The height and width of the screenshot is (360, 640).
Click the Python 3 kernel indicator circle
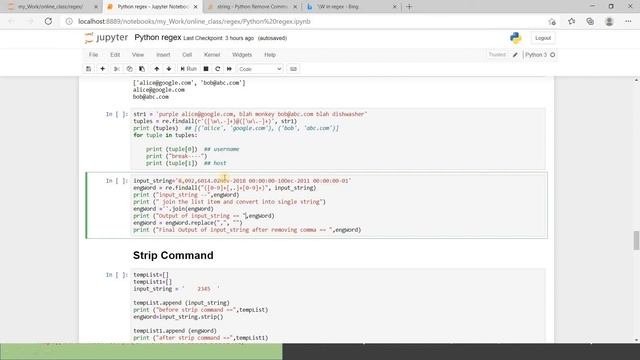[553, 55]
